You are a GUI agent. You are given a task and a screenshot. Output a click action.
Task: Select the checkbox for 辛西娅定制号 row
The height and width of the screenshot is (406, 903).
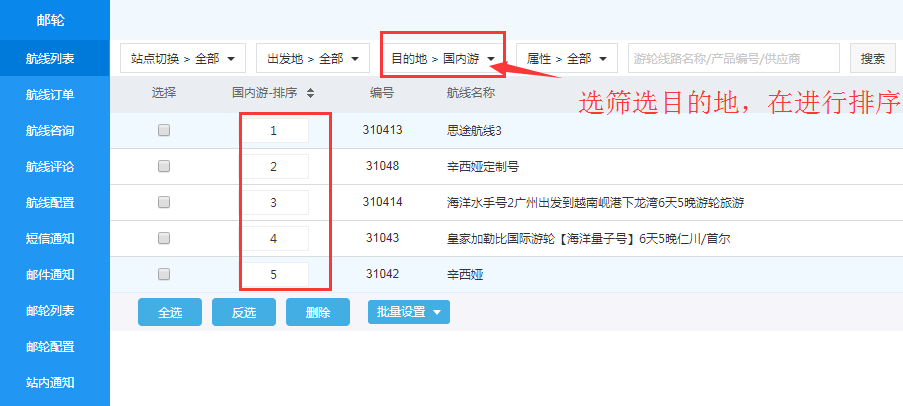[164, 166]
